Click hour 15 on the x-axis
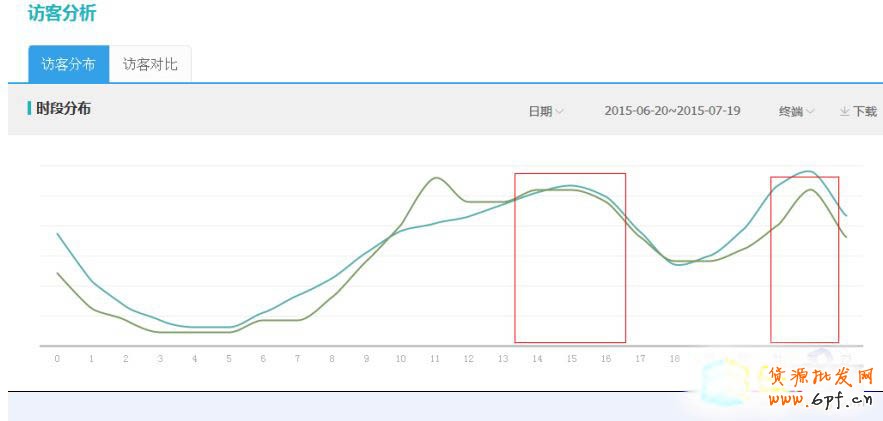883x421 pixels. (x=572, y=358)
